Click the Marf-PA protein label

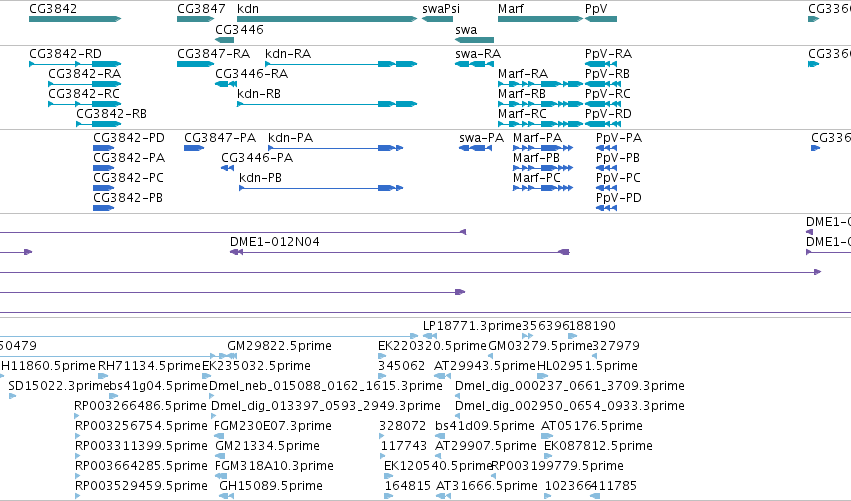[537, 138]
